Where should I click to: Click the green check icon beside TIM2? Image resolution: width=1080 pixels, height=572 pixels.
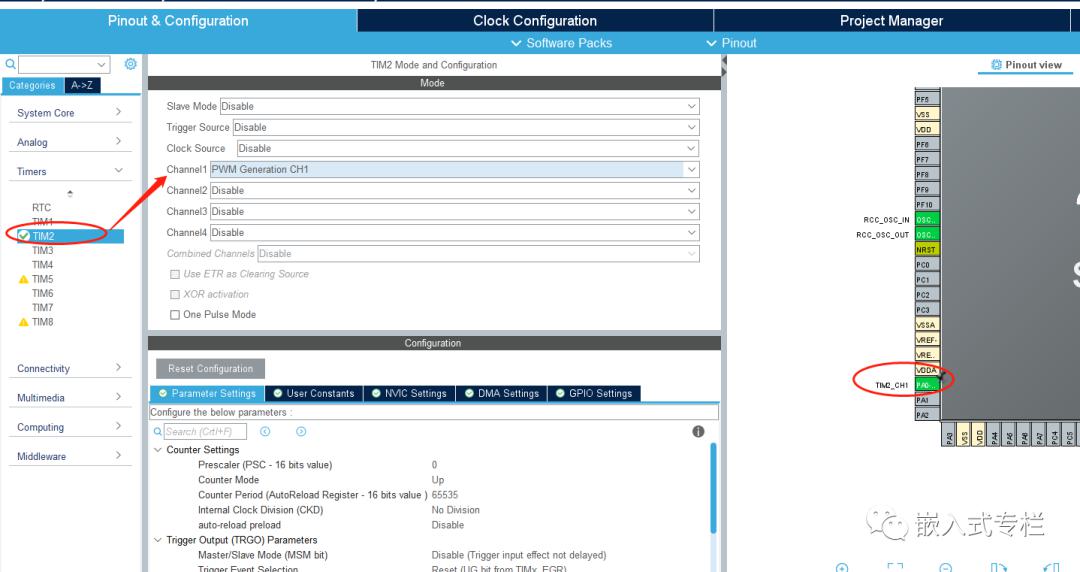pos(23,236)
